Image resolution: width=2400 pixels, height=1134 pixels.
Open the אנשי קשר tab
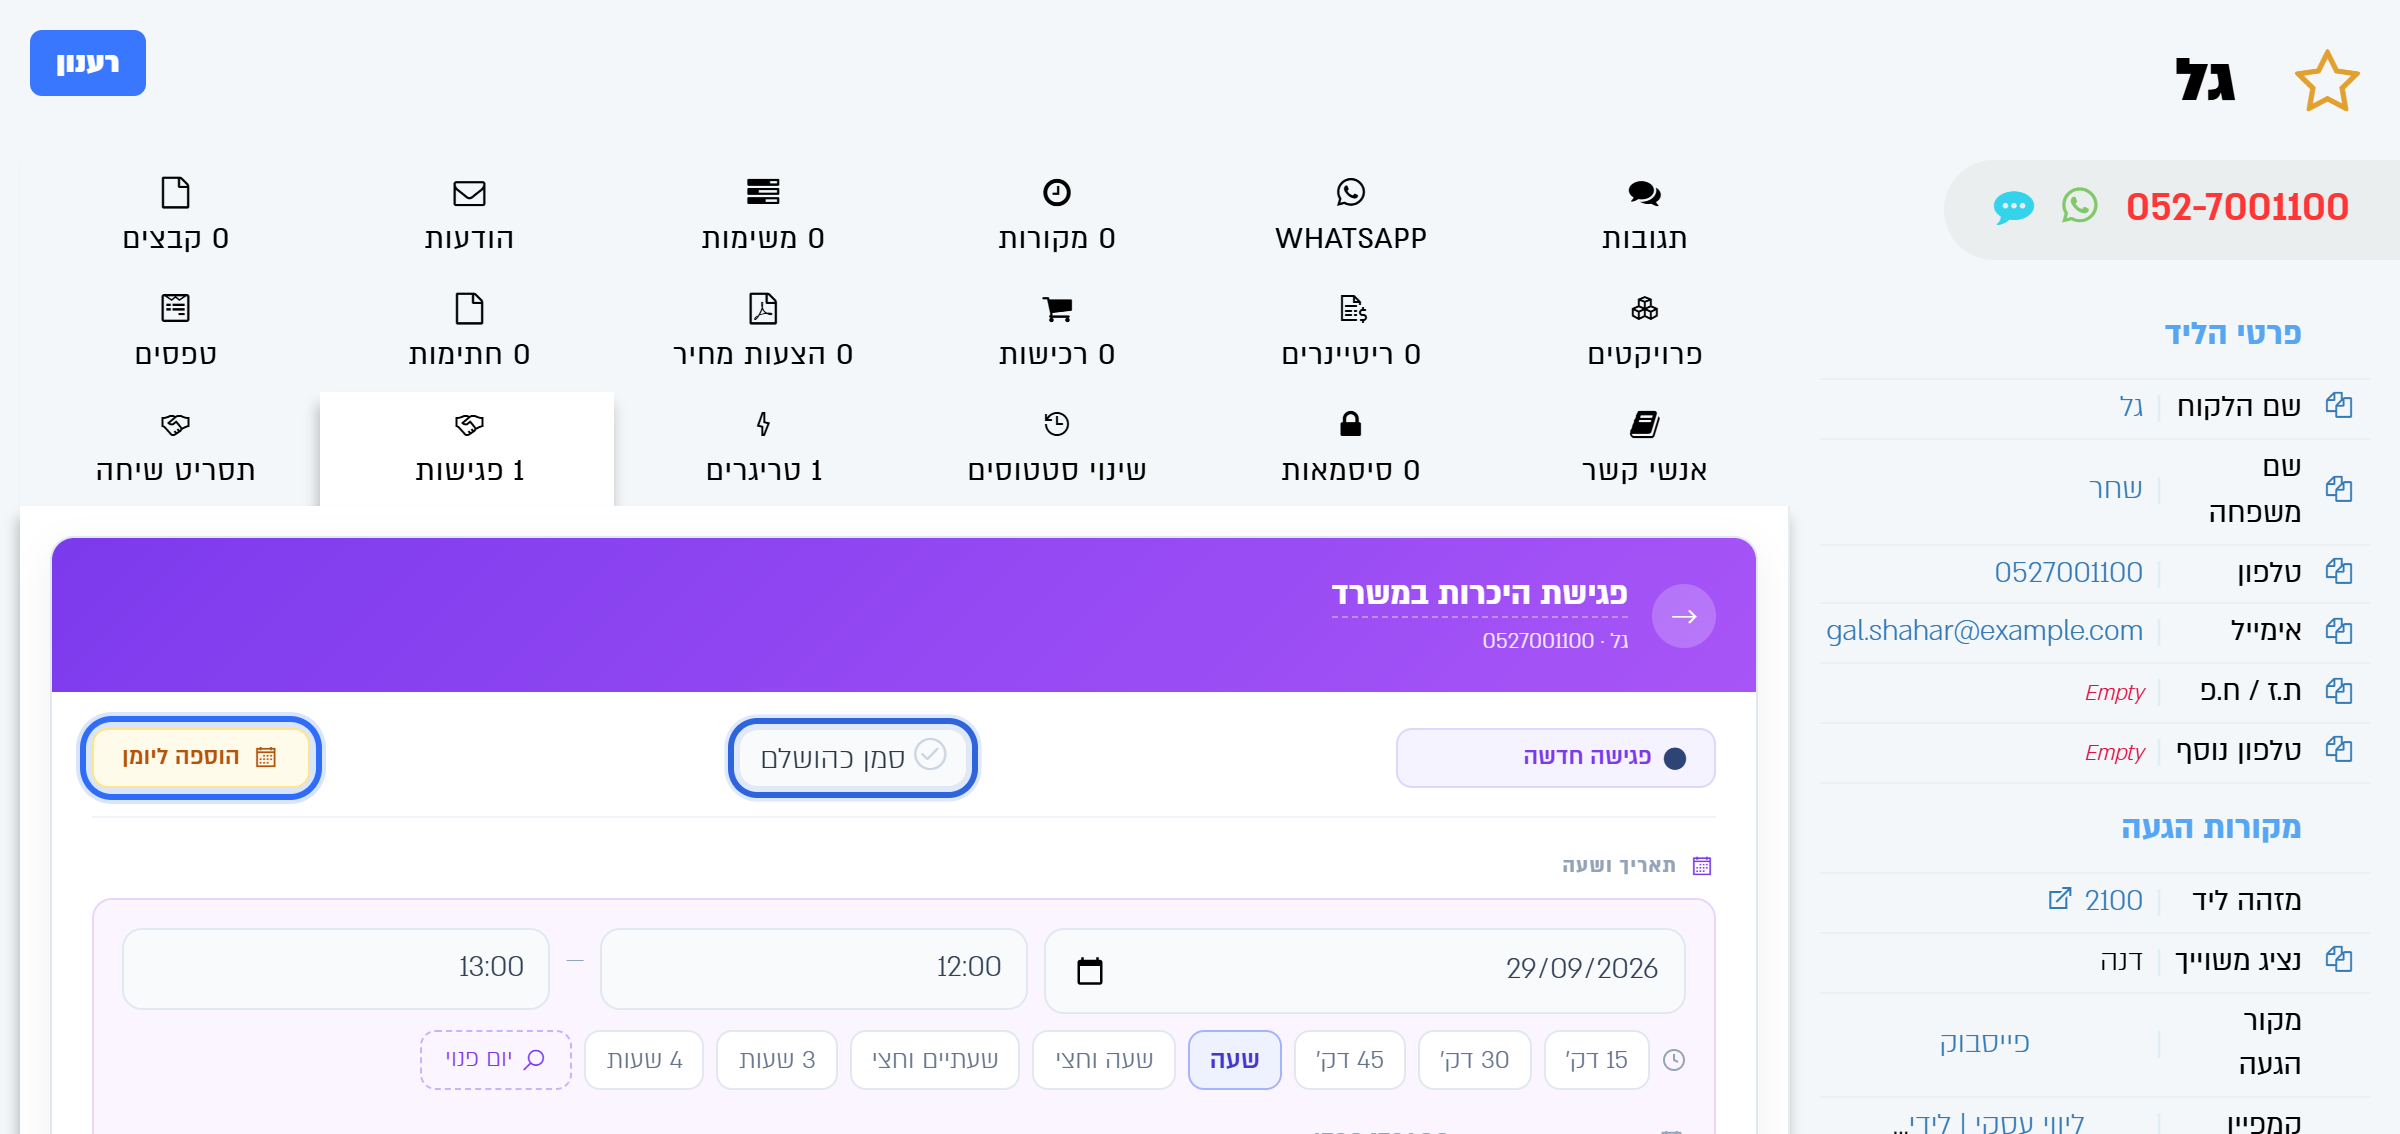point(1644,448)
